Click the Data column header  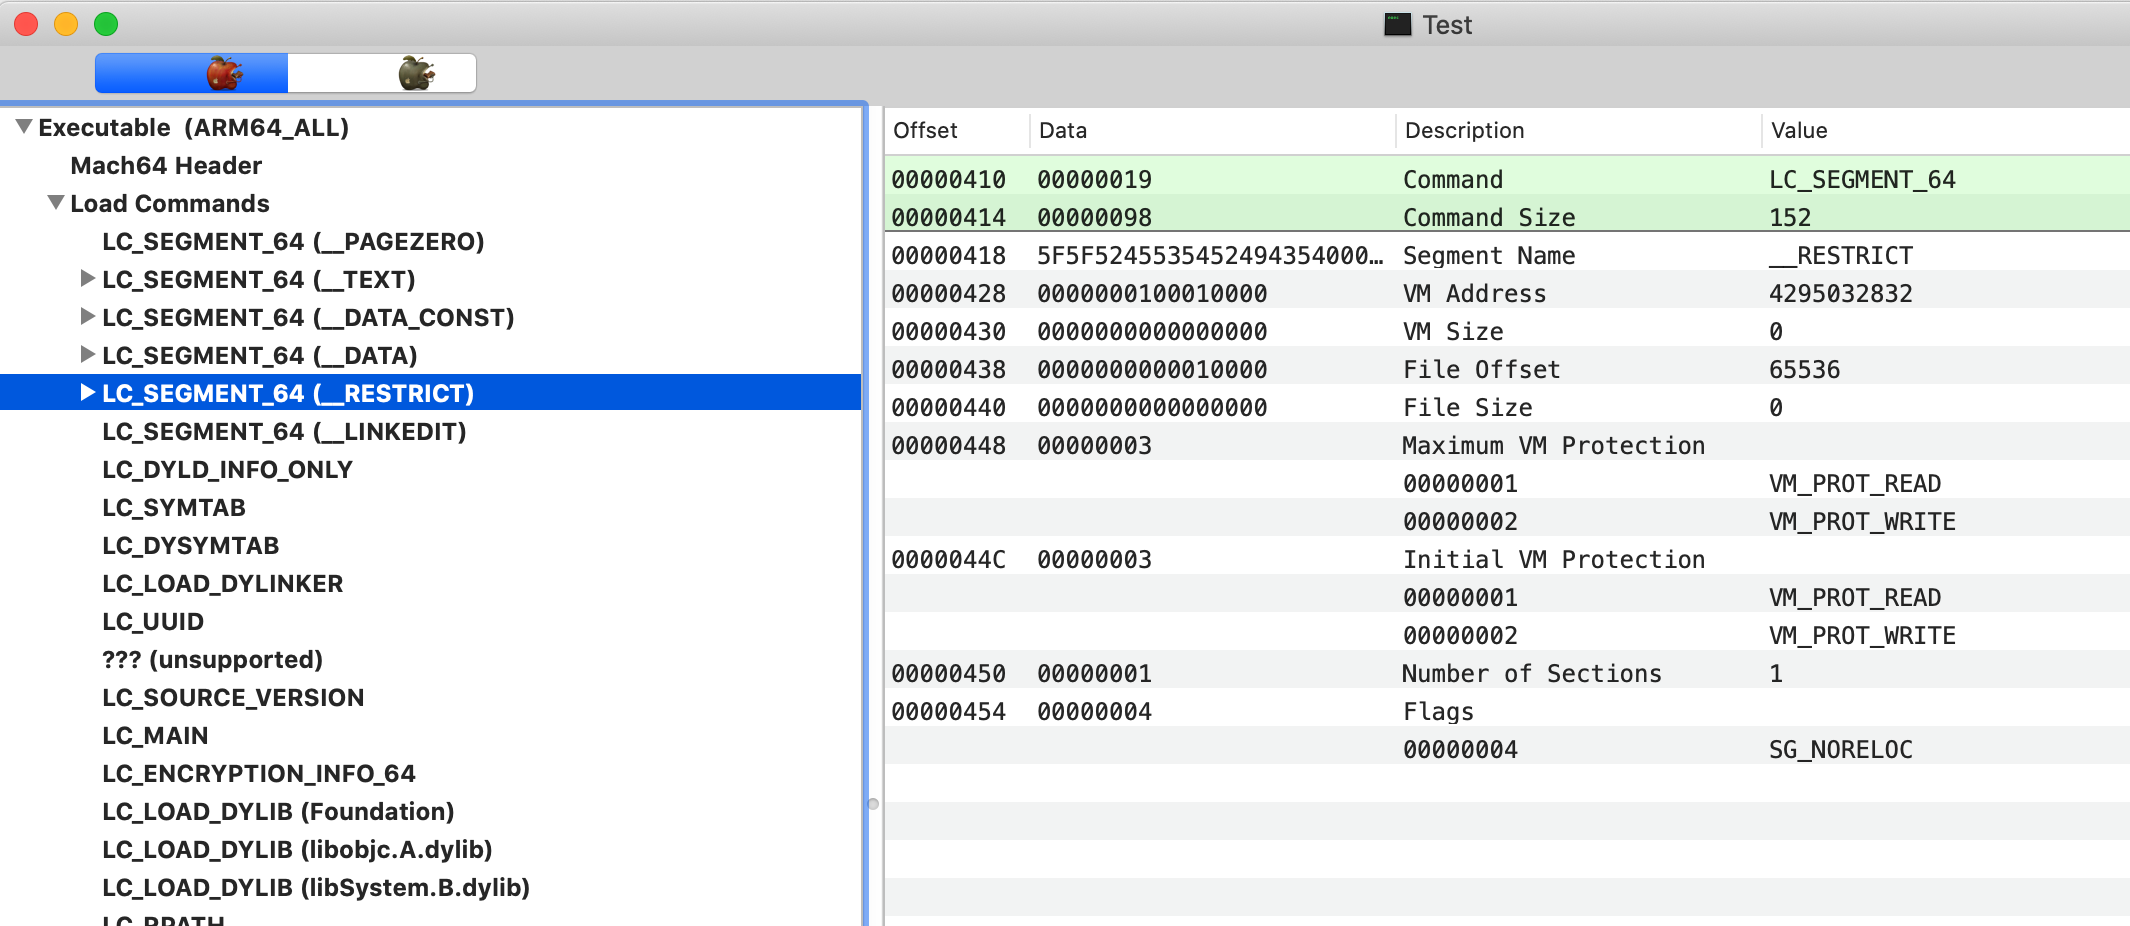pyautogui.click(x=1212, y=131)
